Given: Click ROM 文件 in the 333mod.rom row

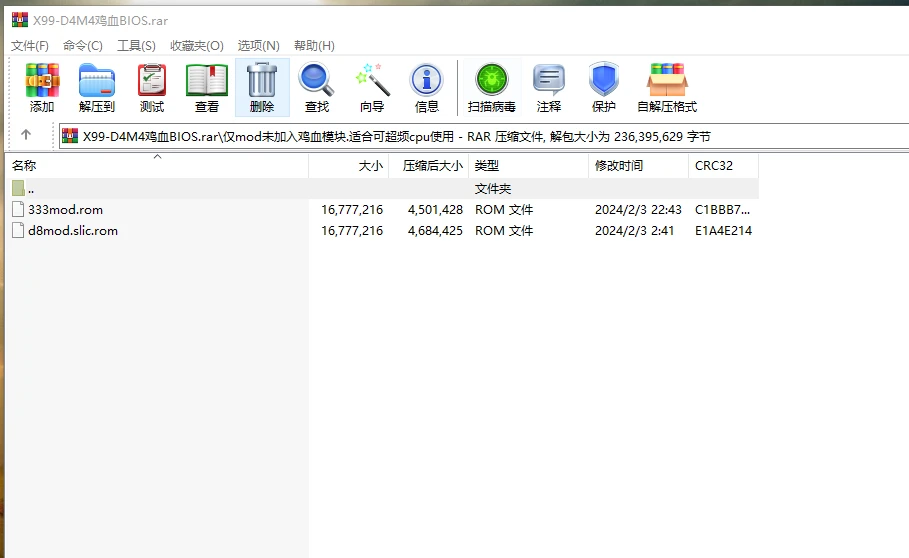Looking at the screenshot, I should [504, 210].
